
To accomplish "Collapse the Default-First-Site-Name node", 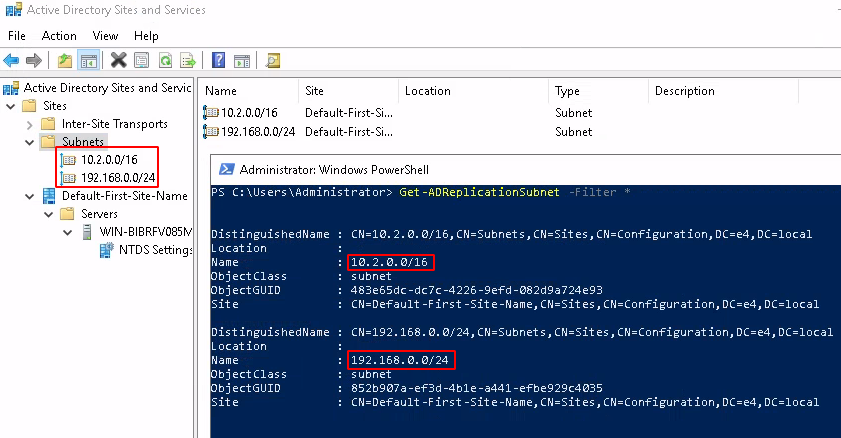I will [29, 196].
